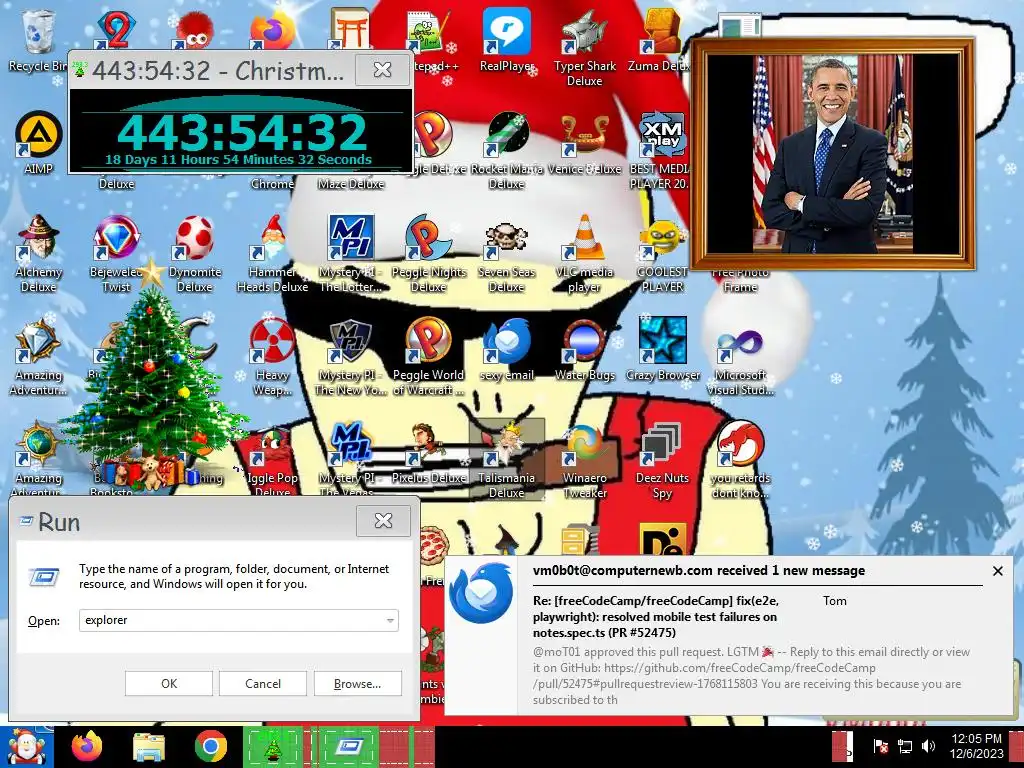Open Talismania Deluxe selected icon
Screen dimensions: 1024x768
(506, 459)
